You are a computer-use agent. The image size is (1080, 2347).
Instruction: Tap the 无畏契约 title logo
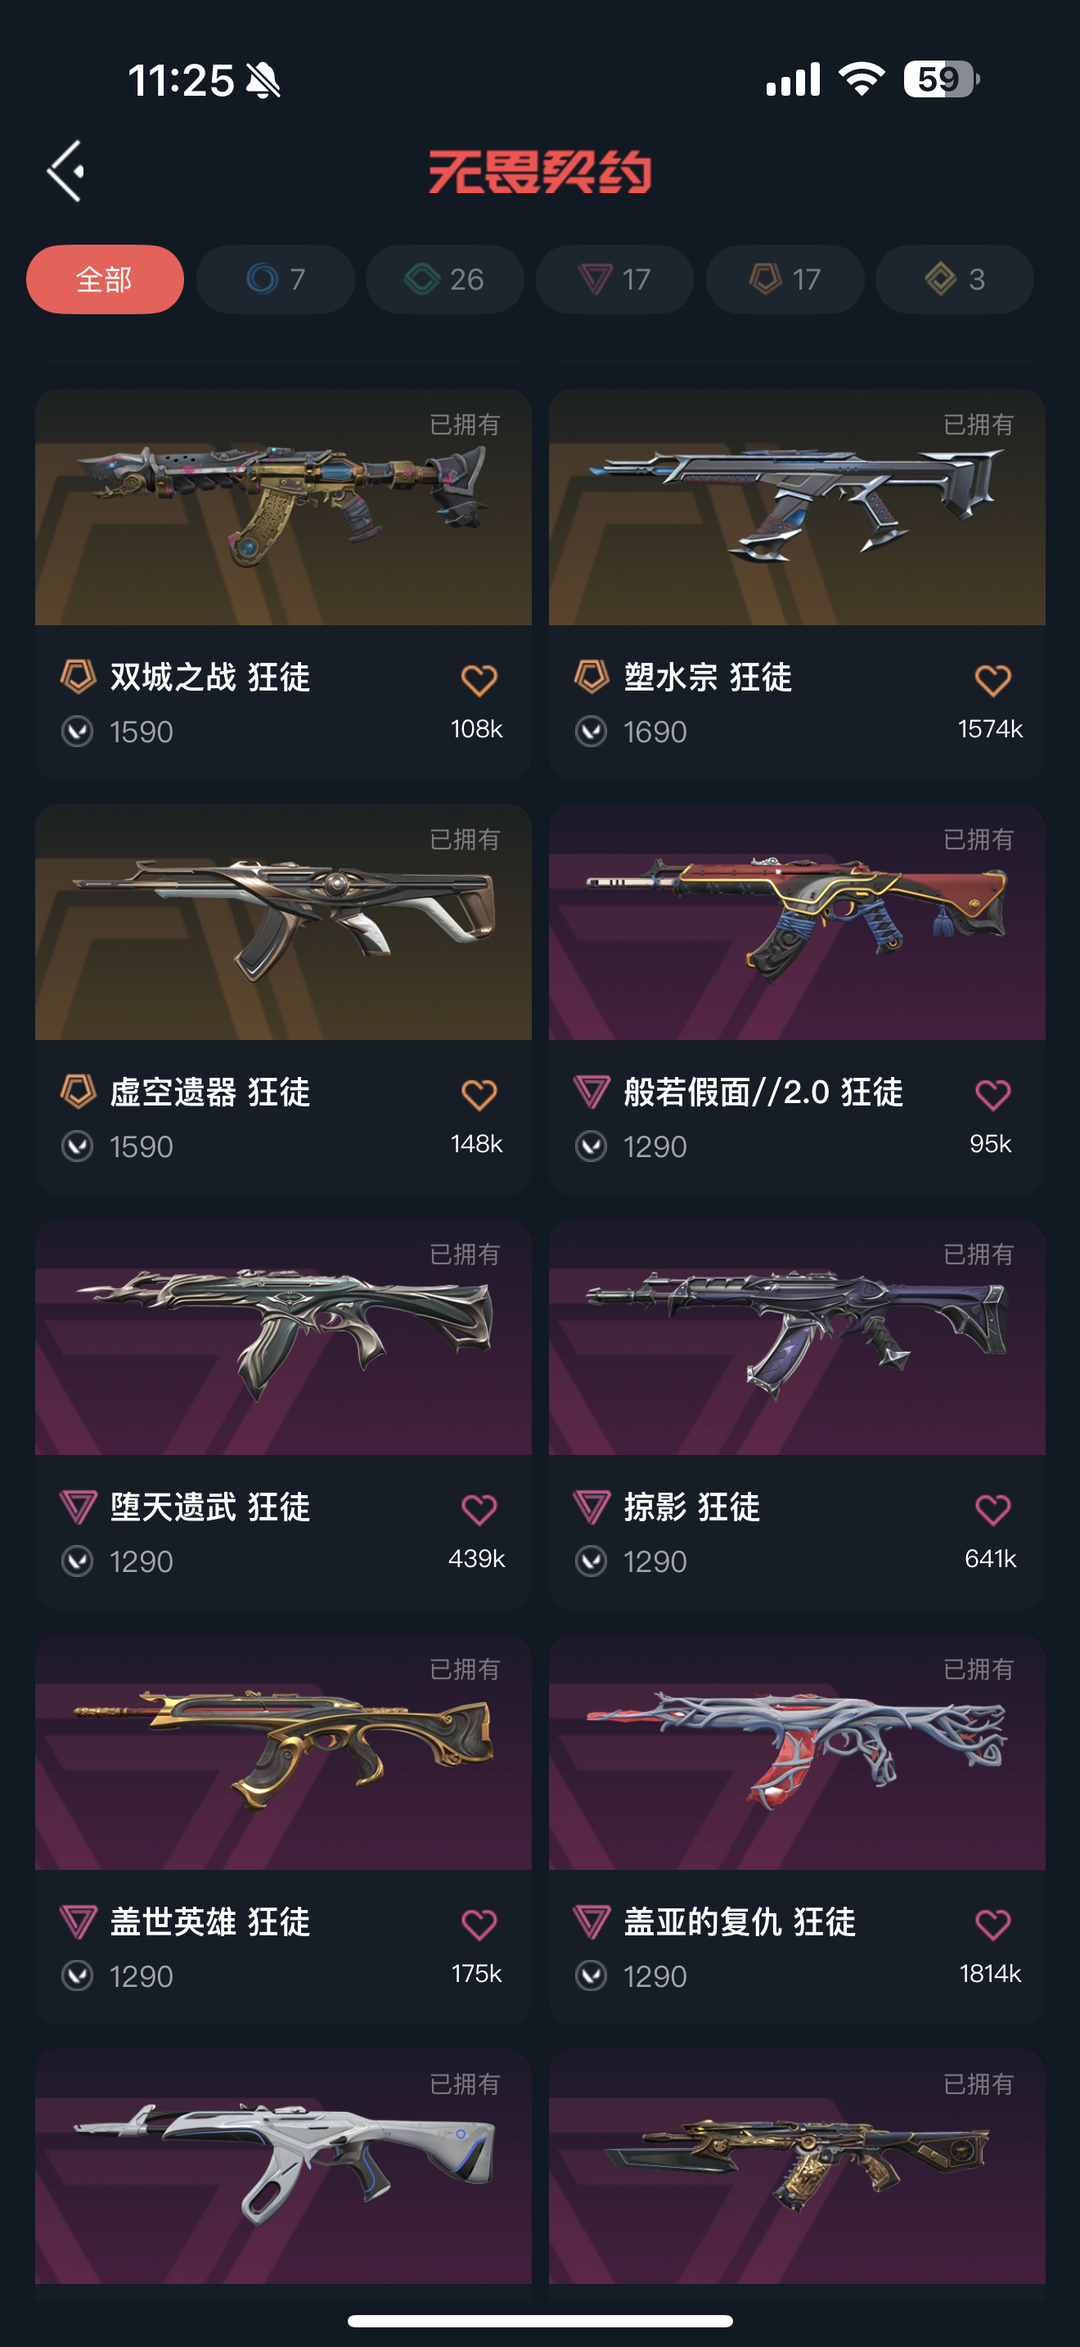pos(540,171)
